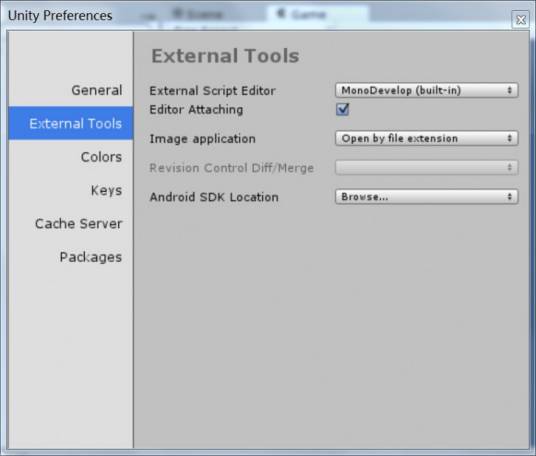
Task: Click the disabled Revision Control Diff/Merge dropdown
Action: [x=427, y=167]
